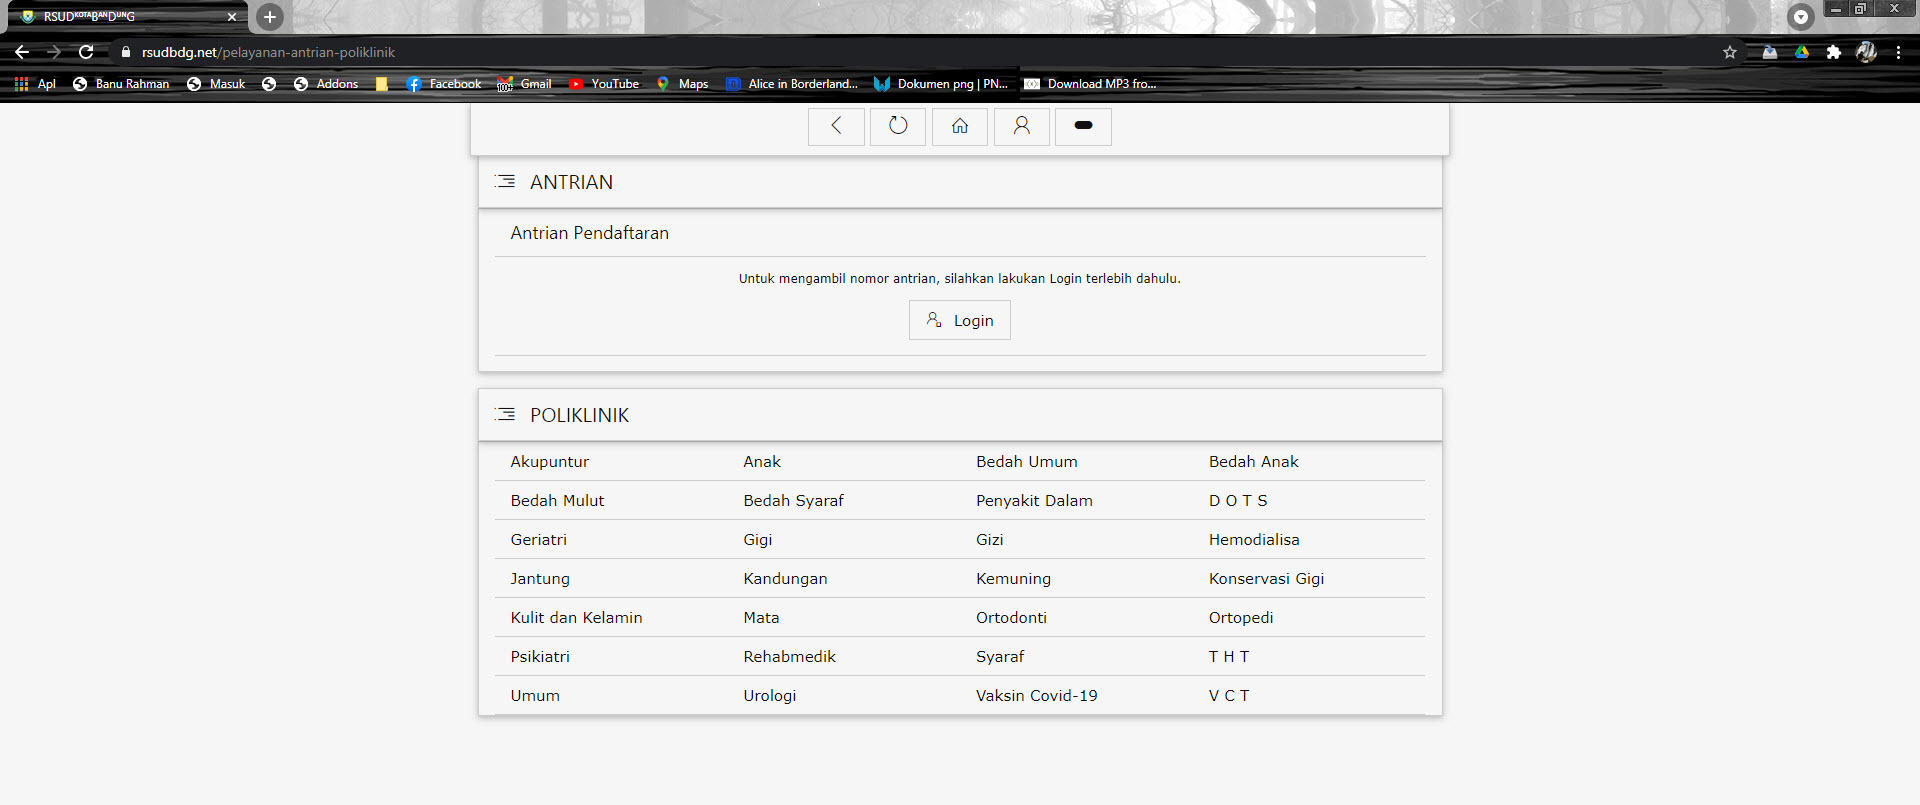Click the list icon beside POLIKLINIK heading
Screen dimensions: 1920x805
(x=505, y=415)
